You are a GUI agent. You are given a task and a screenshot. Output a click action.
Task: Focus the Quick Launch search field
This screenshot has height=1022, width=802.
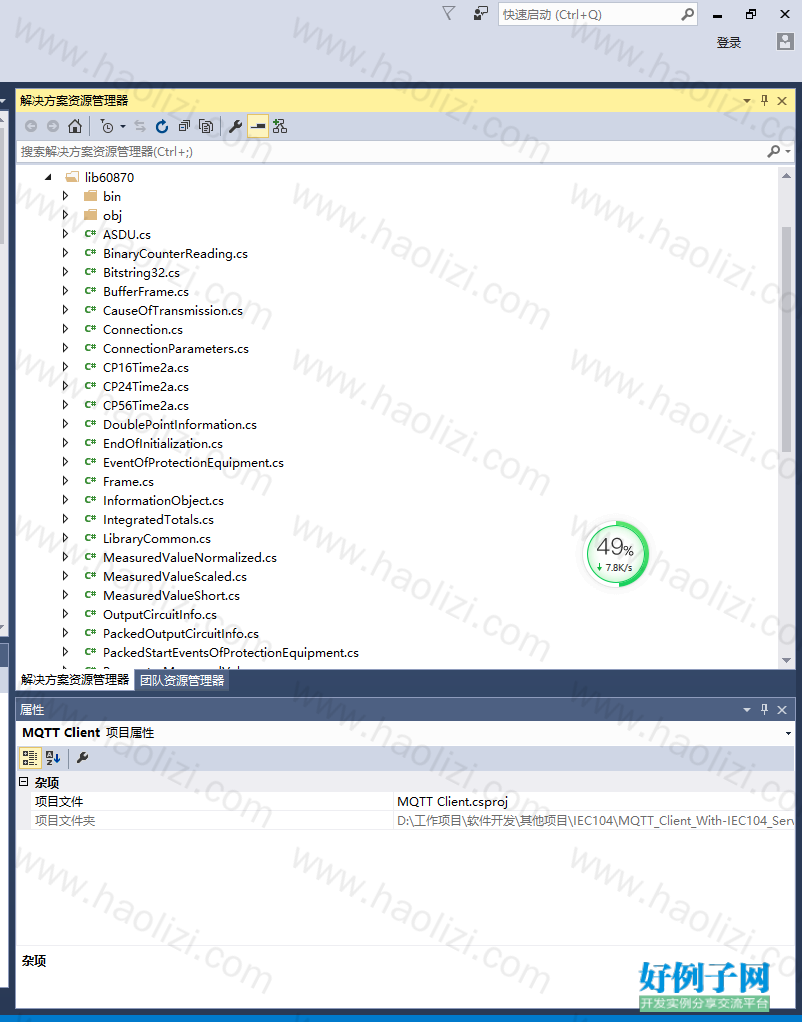point(590,14)
